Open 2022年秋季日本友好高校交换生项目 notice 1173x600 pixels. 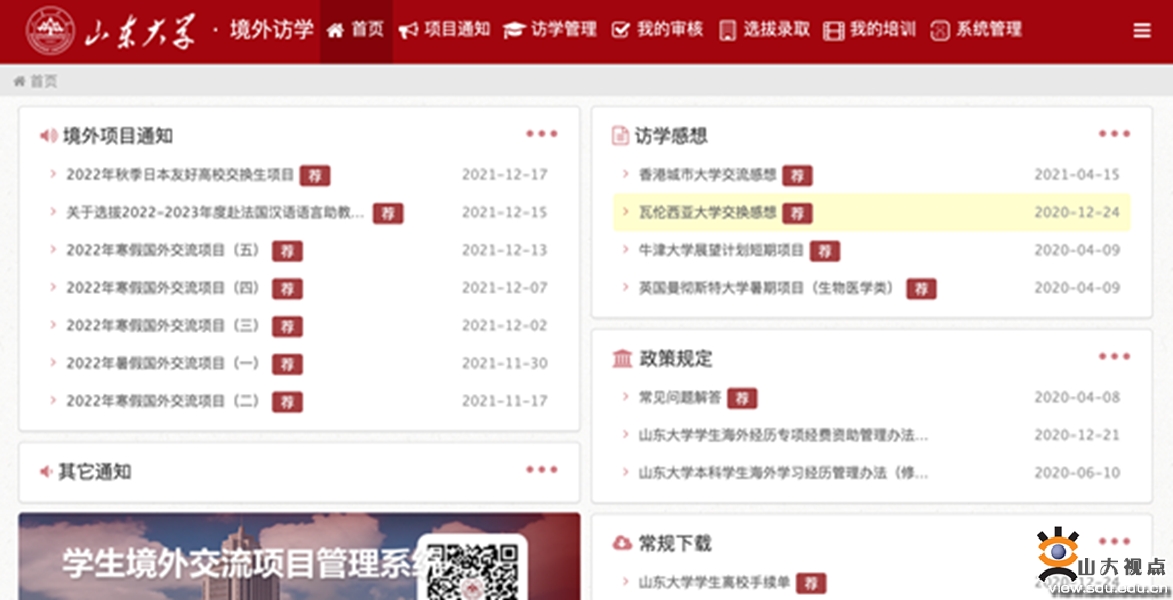[180, 175]
